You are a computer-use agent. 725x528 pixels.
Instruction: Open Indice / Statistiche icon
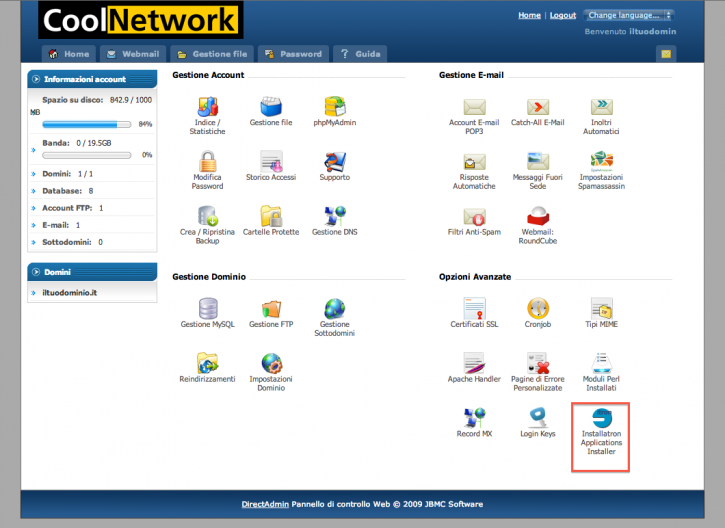click(x=208, y=107)
